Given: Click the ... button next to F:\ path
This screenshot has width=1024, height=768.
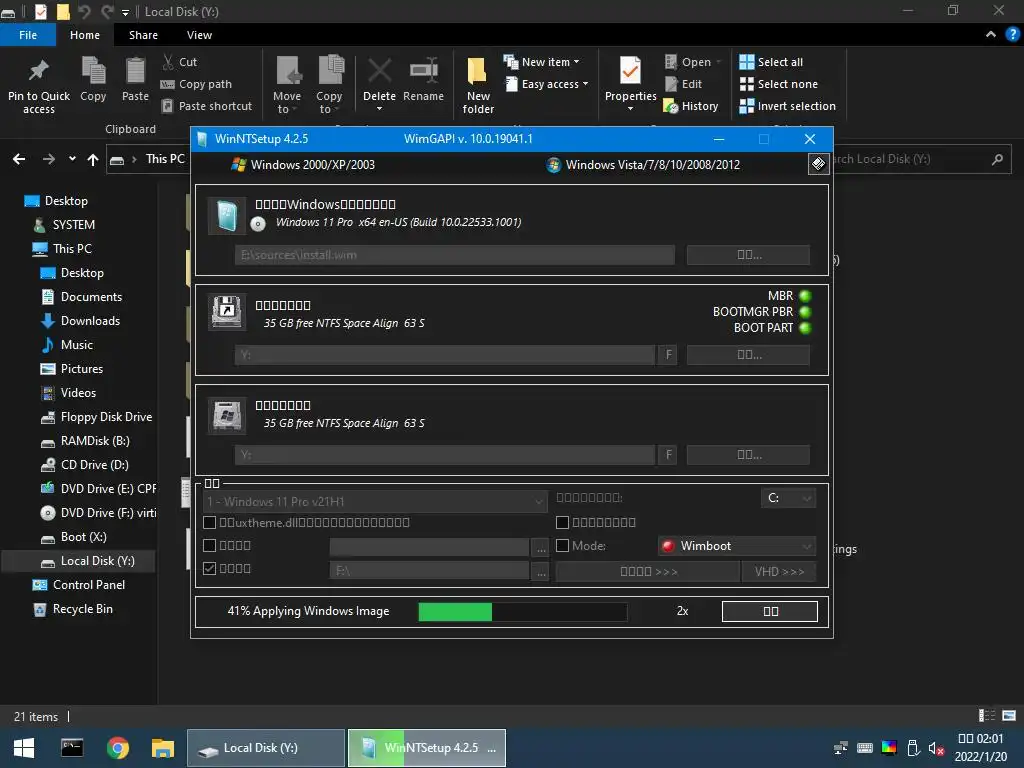Looking at the screenshot, I should coord(541,571).
